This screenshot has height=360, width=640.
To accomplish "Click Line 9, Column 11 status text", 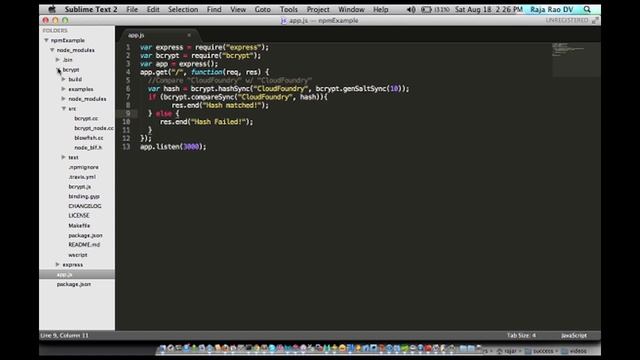I will tap(64, 335).
